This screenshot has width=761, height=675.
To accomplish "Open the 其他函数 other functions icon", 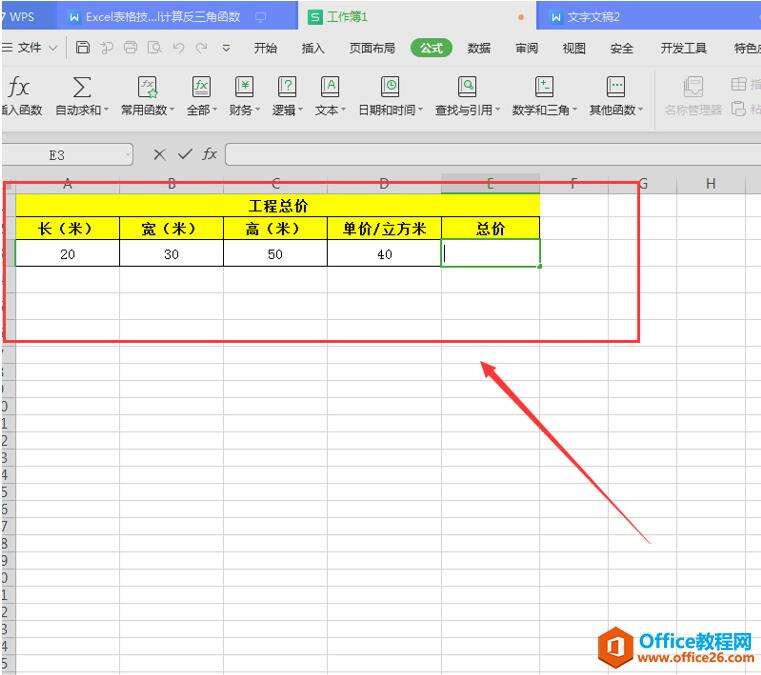I will [x=616, y=87].
